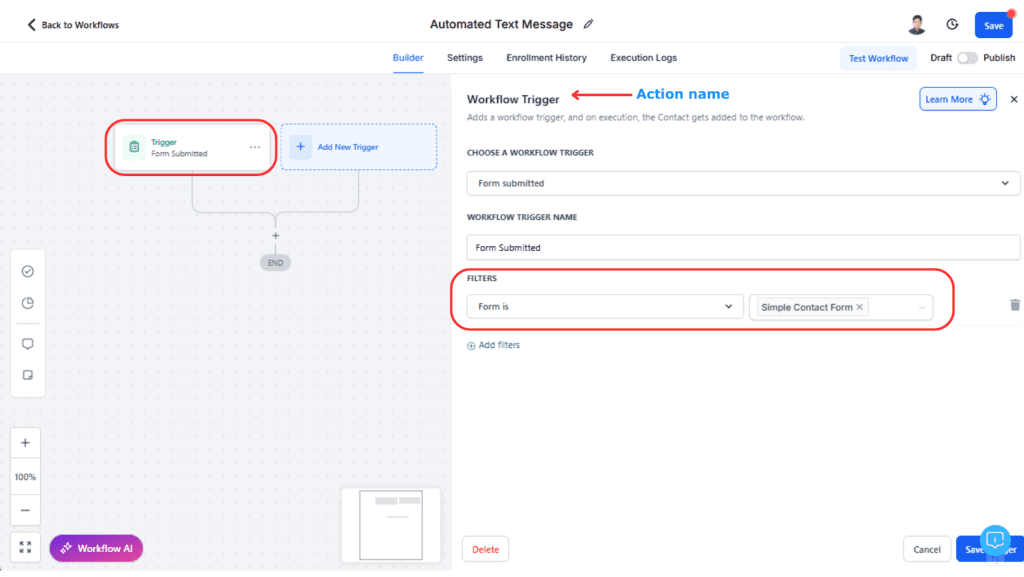Click the Add filters link
This screenshot has height=577, width=1024.
point(493,345)
